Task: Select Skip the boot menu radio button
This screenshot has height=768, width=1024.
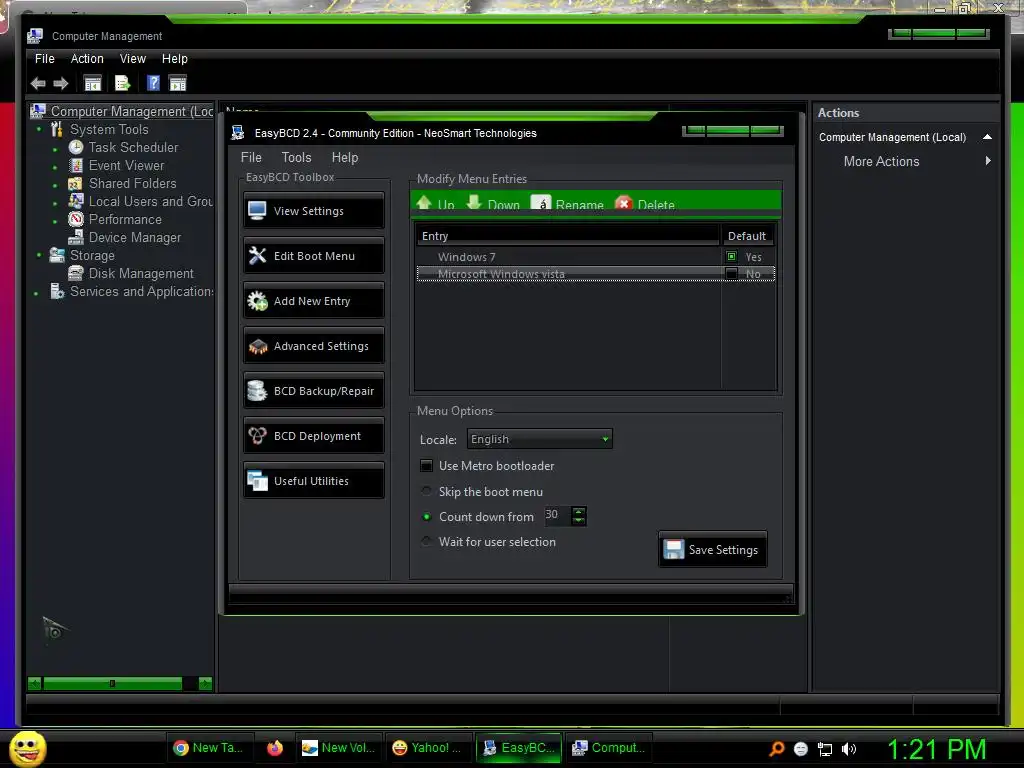Action: (x=426, y=491)
